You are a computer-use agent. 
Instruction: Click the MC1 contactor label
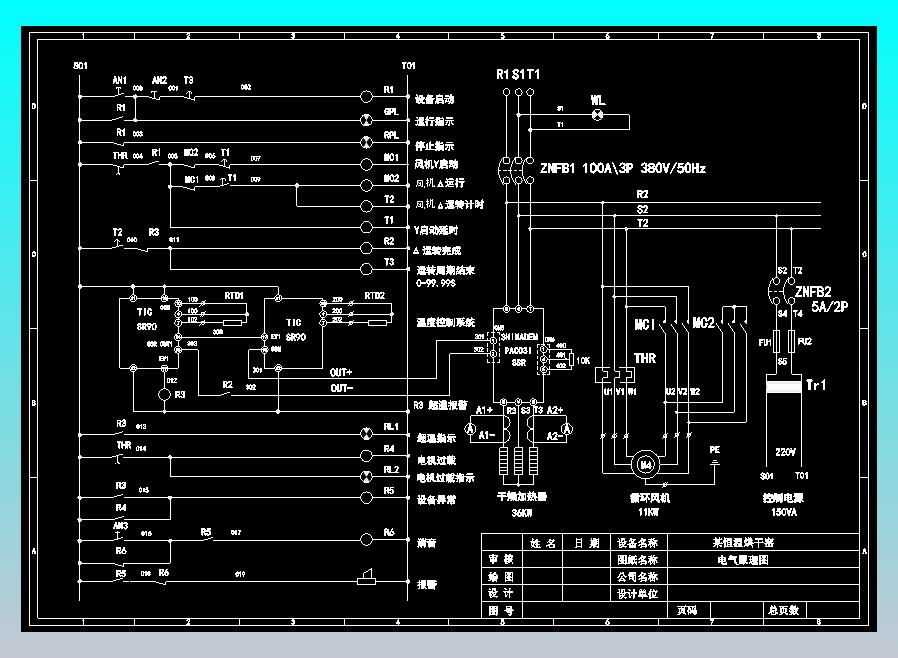point(644,324)
